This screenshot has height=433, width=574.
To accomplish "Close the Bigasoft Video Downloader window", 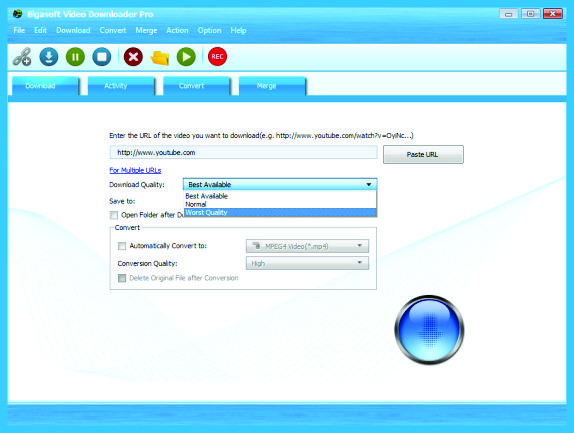I will point(553,14).
